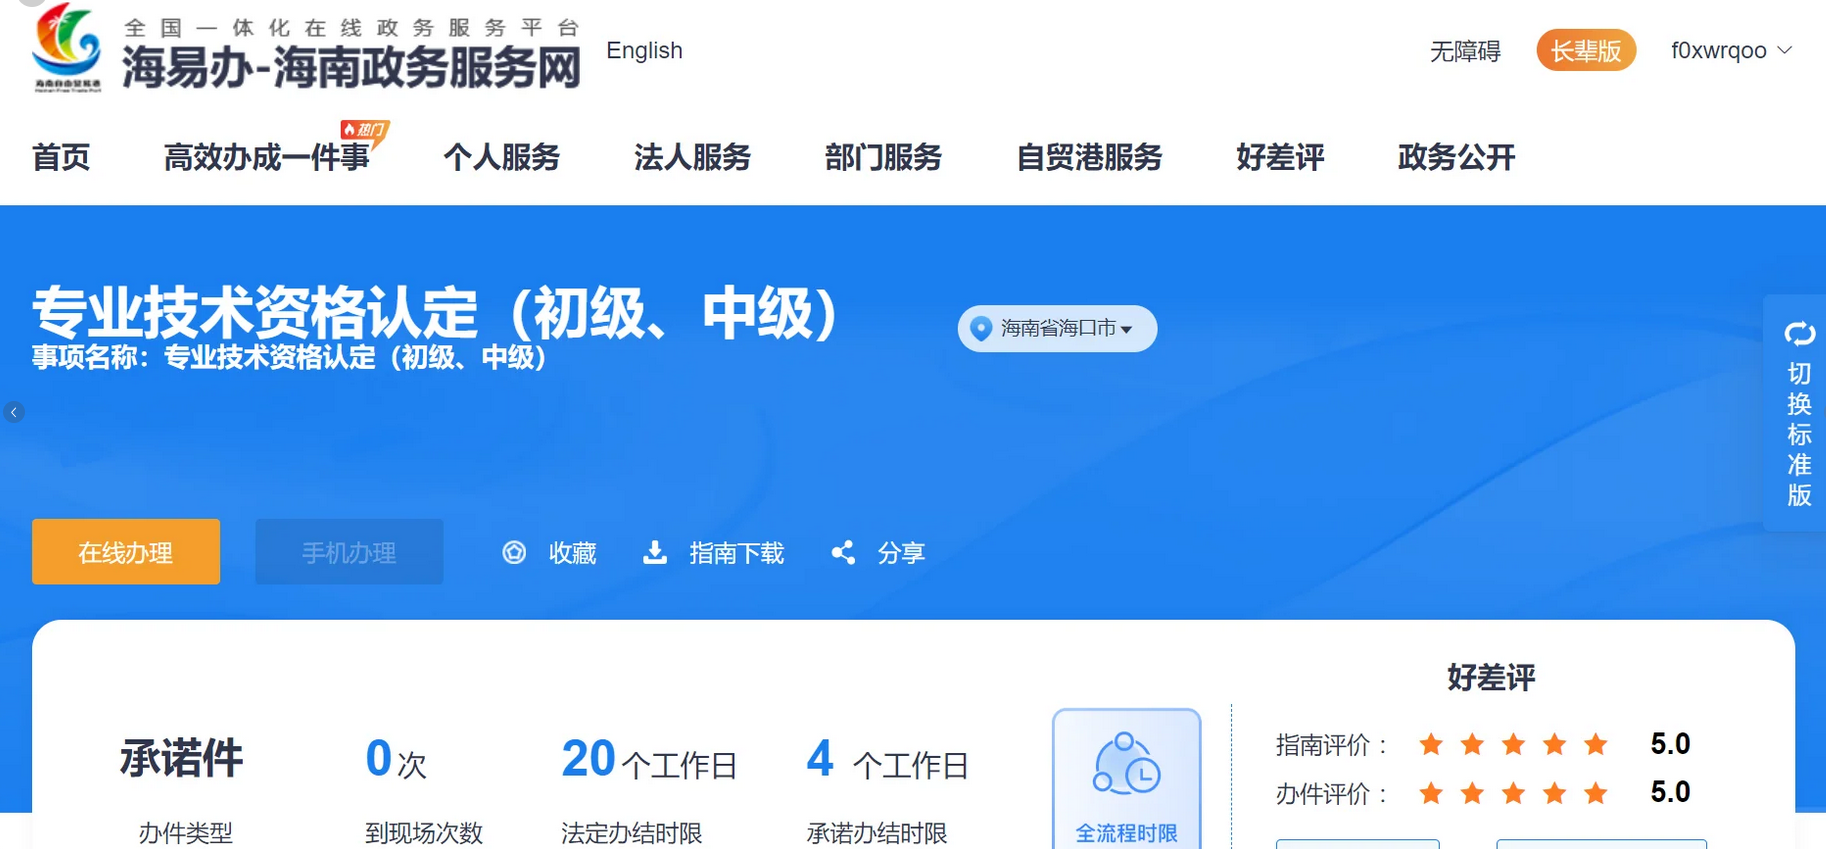Click the 无障碍 accessibility link
This screenshot has width=1826, height=849.
point(1465,51)
